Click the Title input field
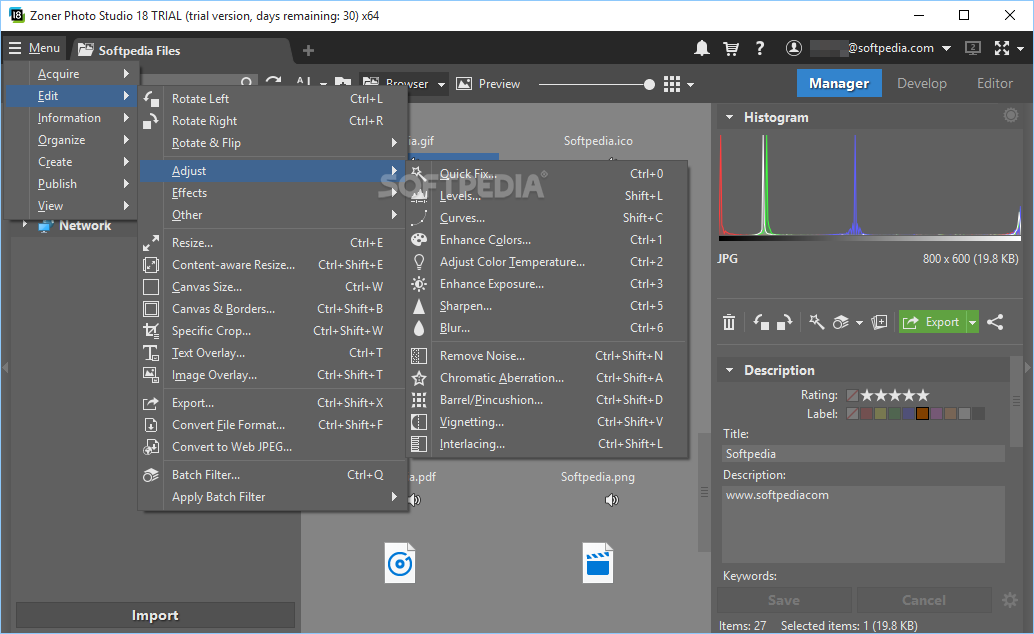This screenshot has width=1034, height=634. click(x=864, y=453)
